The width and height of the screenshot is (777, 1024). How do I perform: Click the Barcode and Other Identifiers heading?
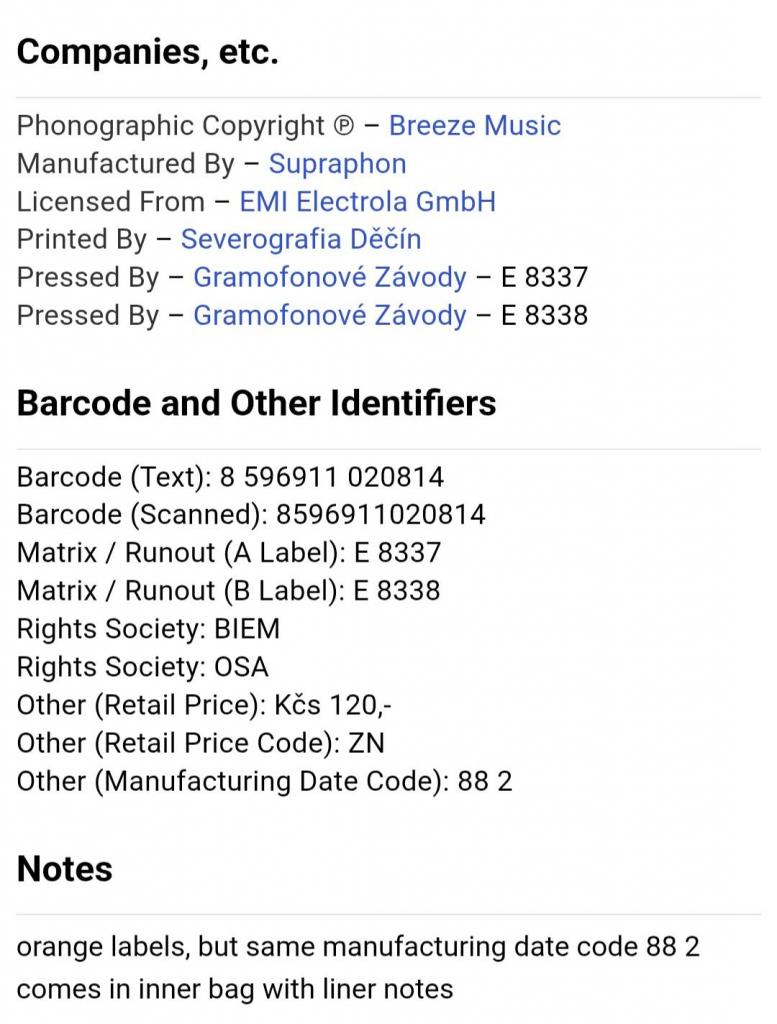(257, 403)
